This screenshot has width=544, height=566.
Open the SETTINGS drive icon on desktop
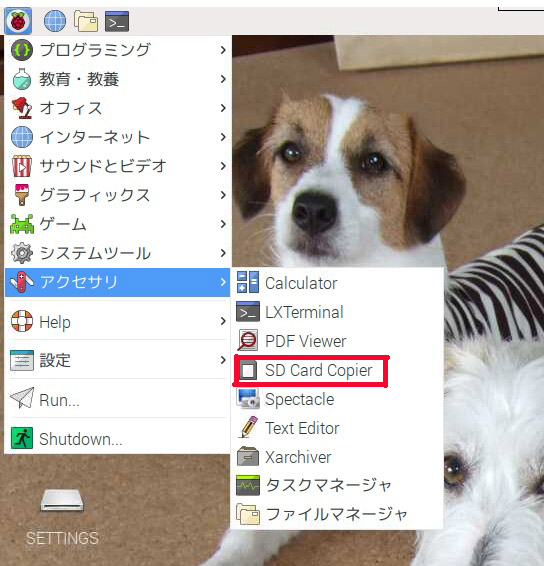click(62, 500)
